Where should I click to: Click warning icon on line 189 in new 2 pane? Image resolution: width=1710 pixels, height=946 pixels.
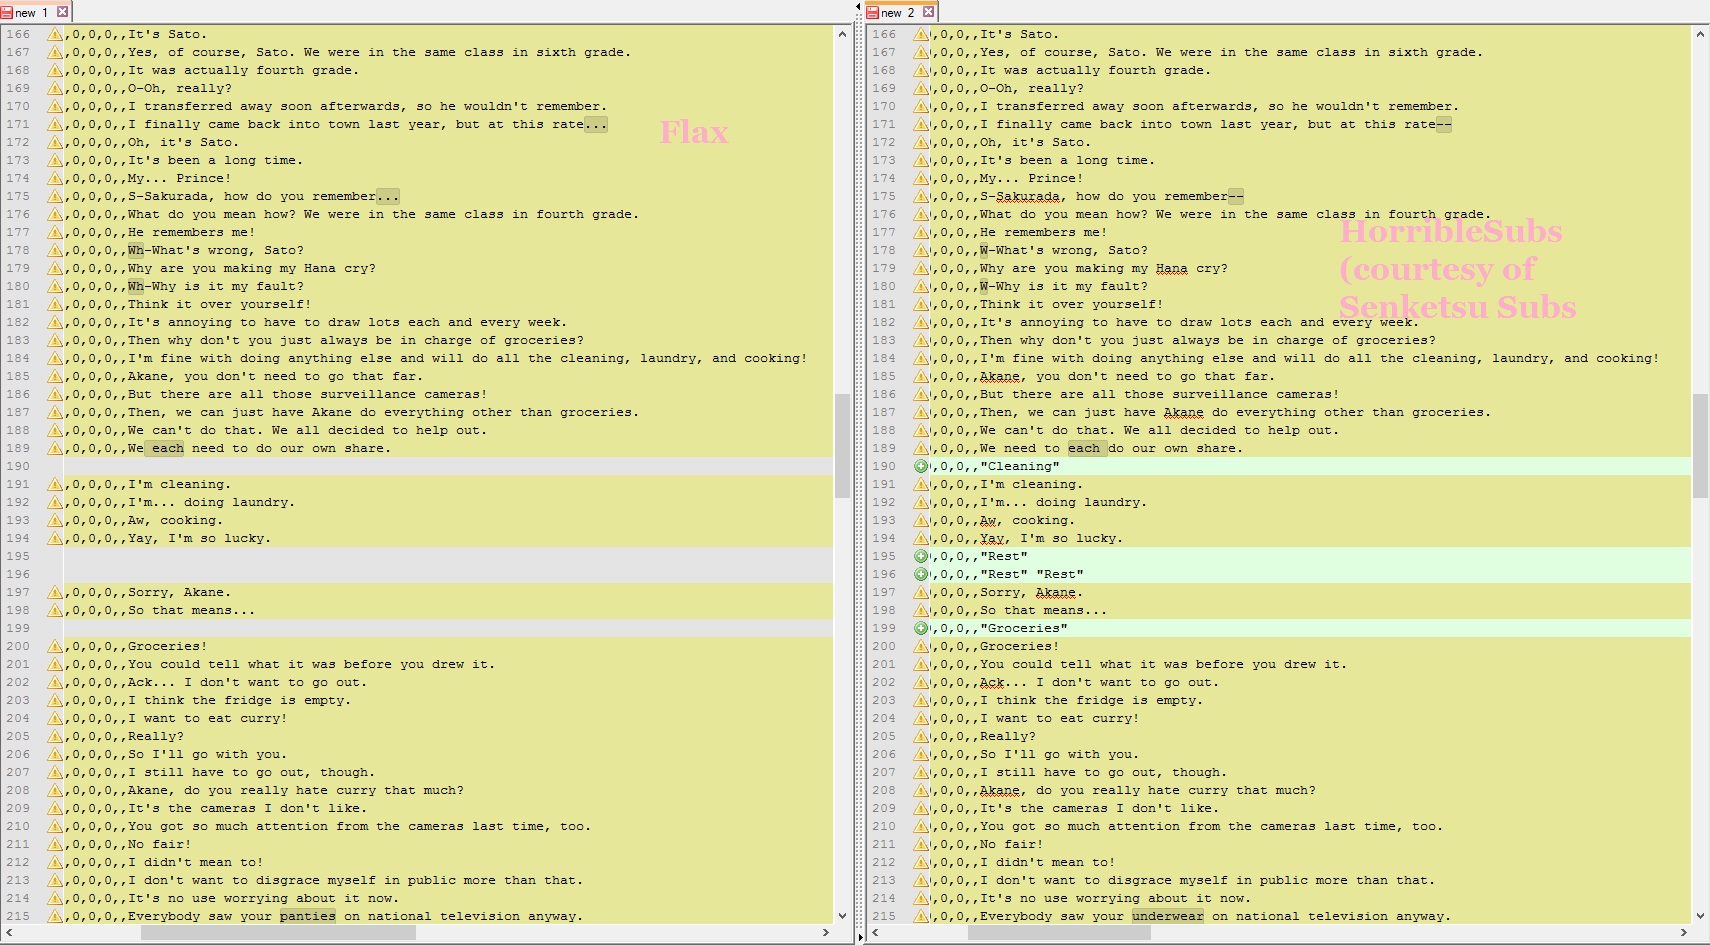pyautogui.click(x=921, y=448)
